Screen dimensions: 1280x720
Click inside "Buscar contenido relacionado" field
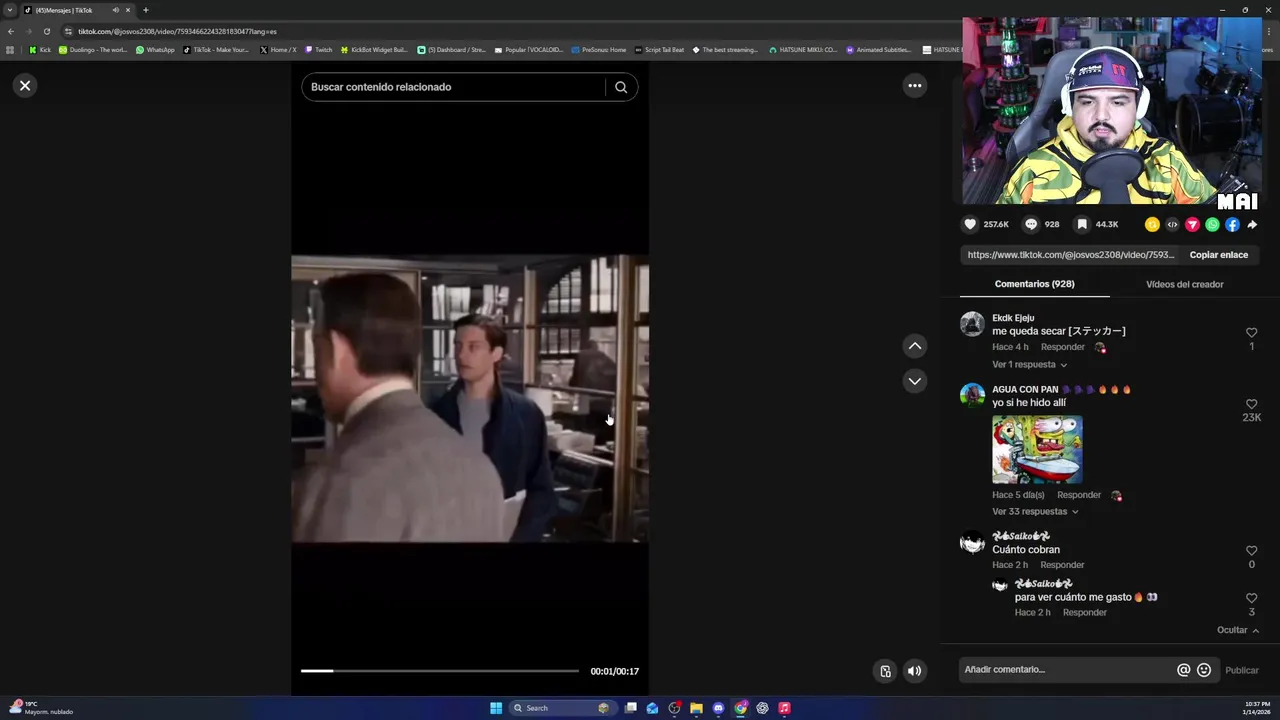pyautogui.click(x=455, y=87)
